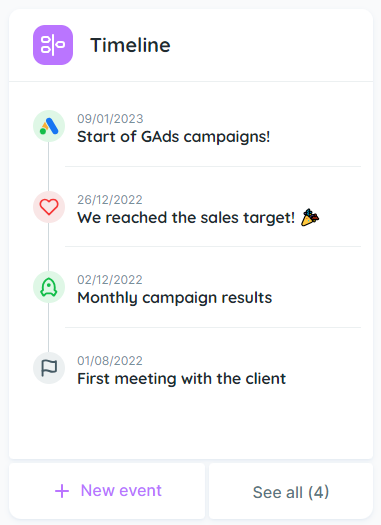Screen dimensions: 381x525
Task: Click the Timeline heading text
Action: click(x=130, y=45)
